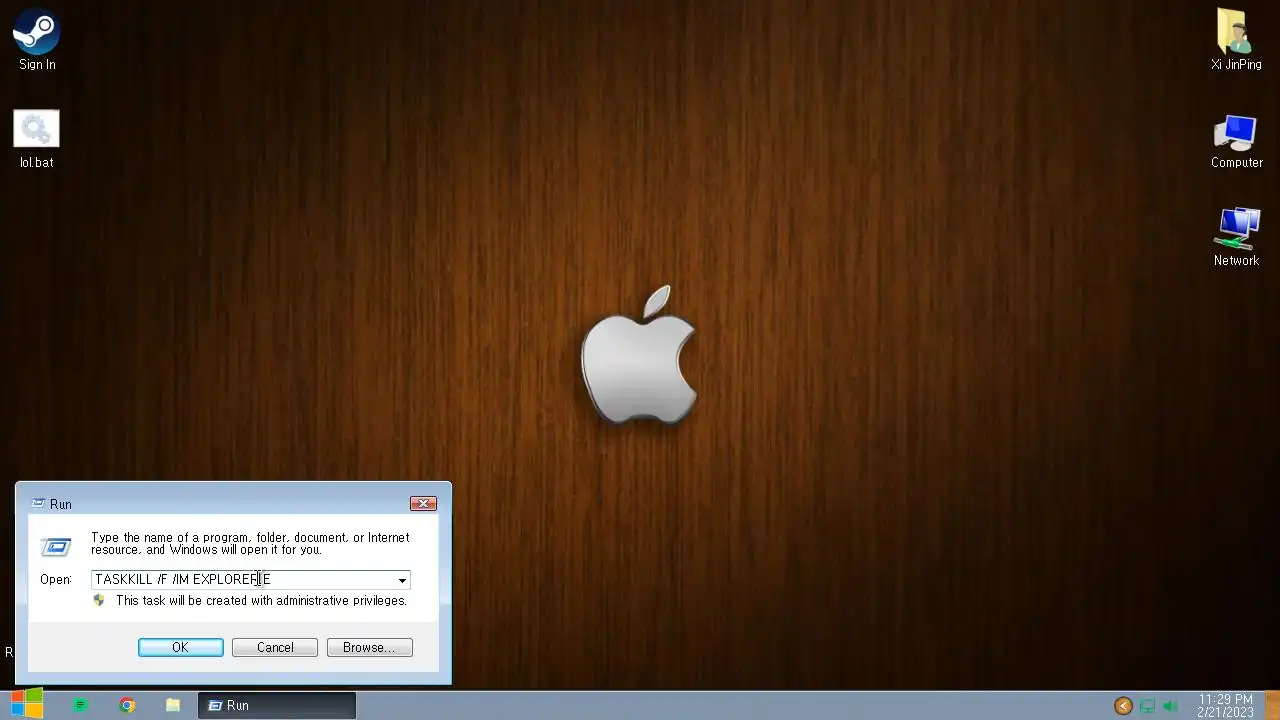This screenshot has height=720, width=1280.
Task: Click the Run dialog title bar icon
Action: click(x=38, y=504)
